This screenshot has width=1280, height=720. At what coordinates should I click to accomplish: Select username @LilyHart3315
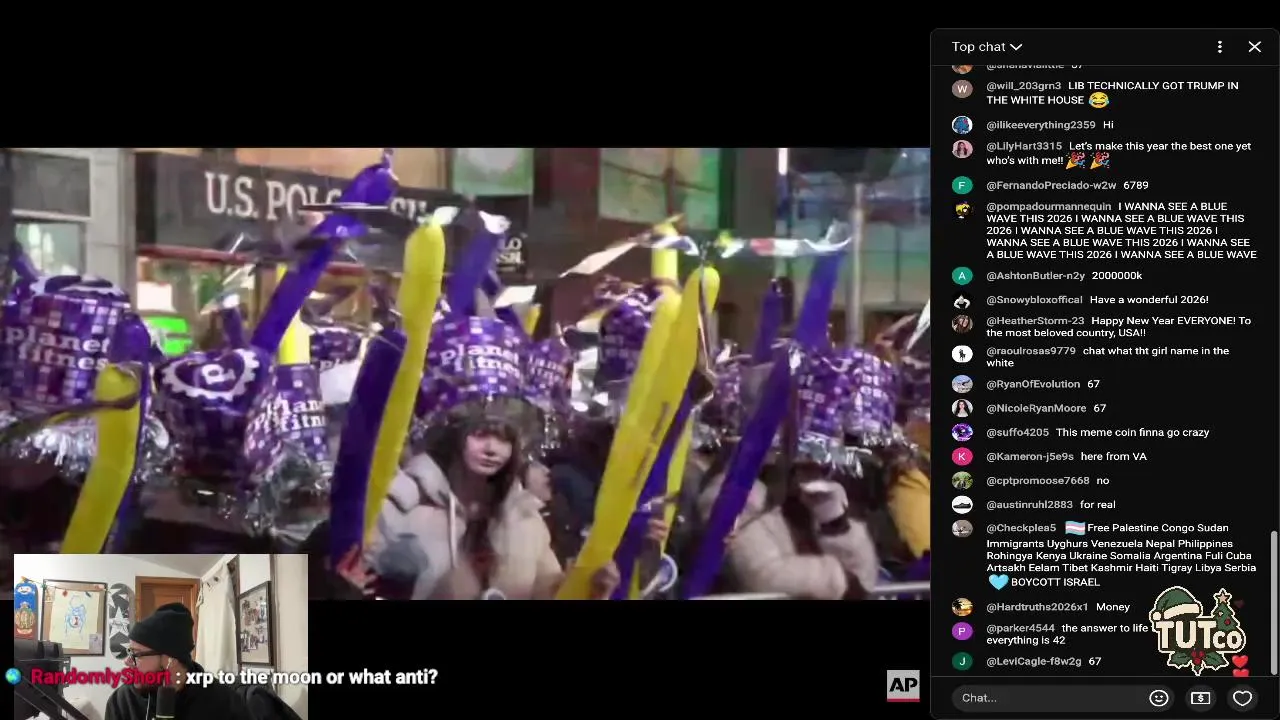click(x=1024, y=146)
